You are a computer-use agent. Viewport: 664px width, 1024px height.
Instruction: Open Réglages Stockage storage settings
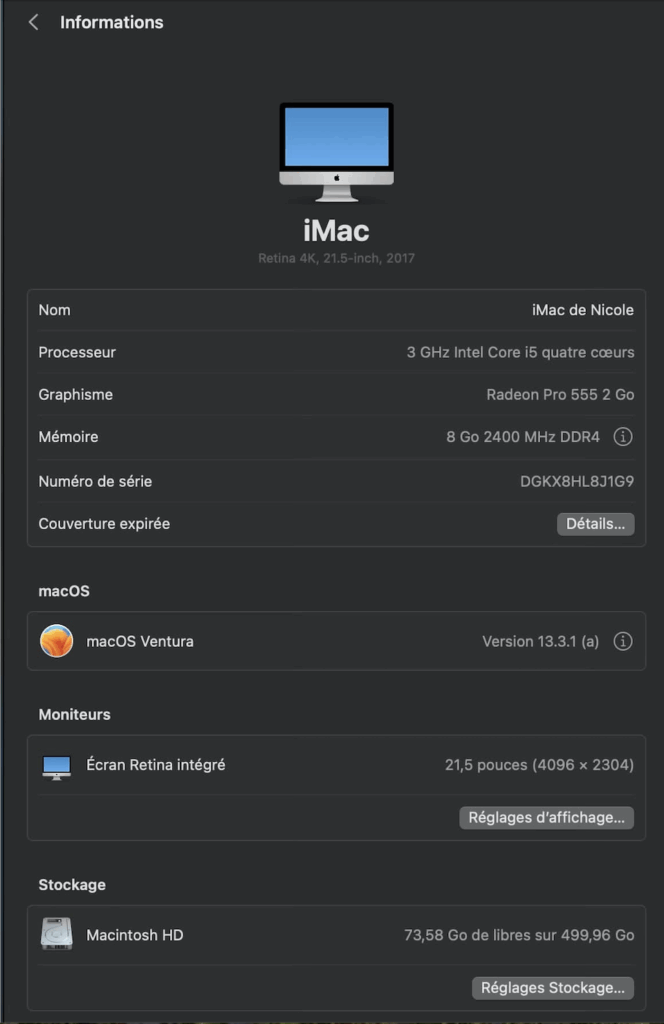coord(552,987)
